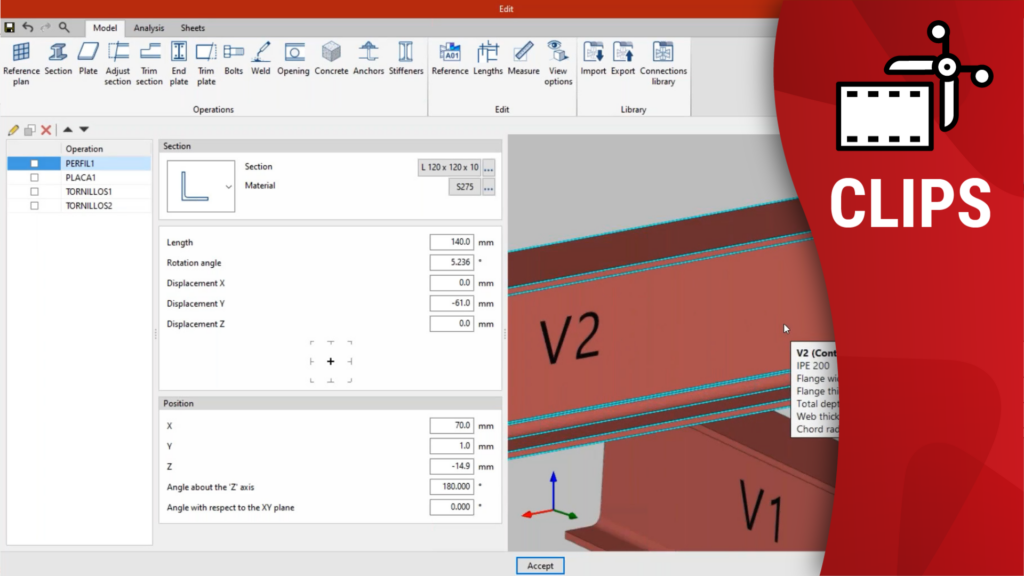1024x576 pixels.
Task: Open the Stiffeners tool
Action: pyautogui.click(x=405, y=62)
